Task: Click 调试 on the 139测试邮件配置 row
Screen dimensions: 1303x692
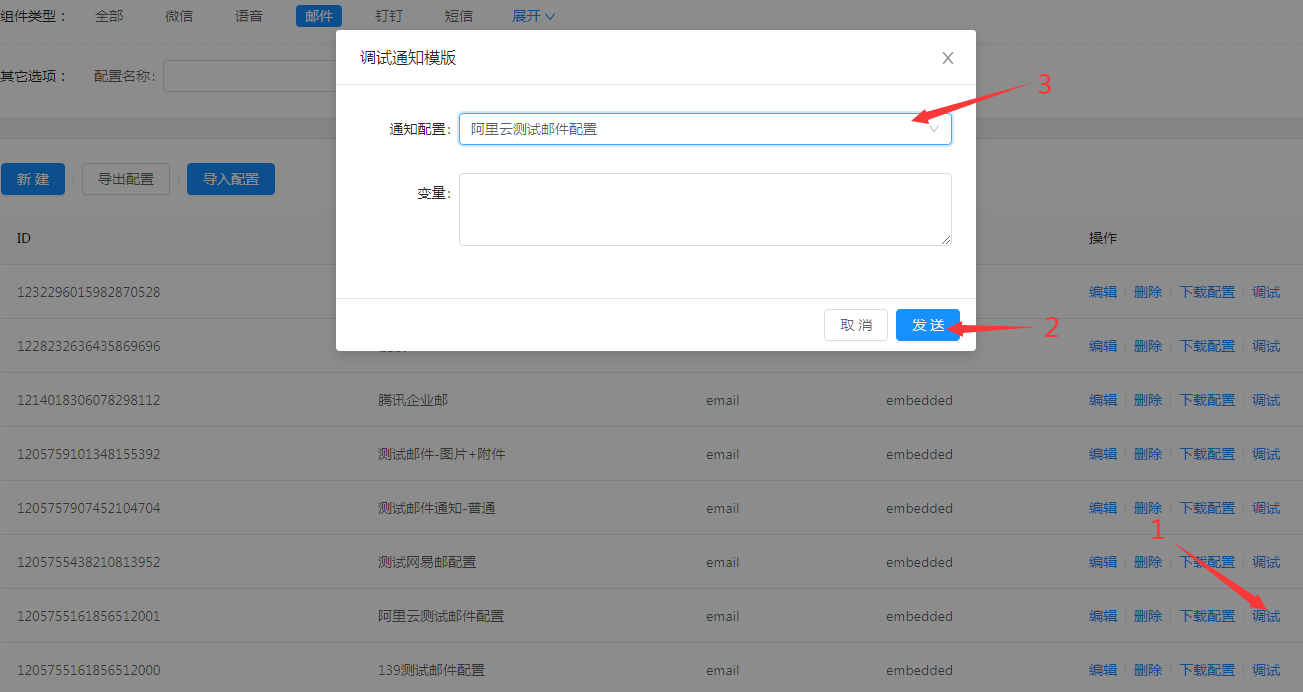Action: click(1265, 669)
